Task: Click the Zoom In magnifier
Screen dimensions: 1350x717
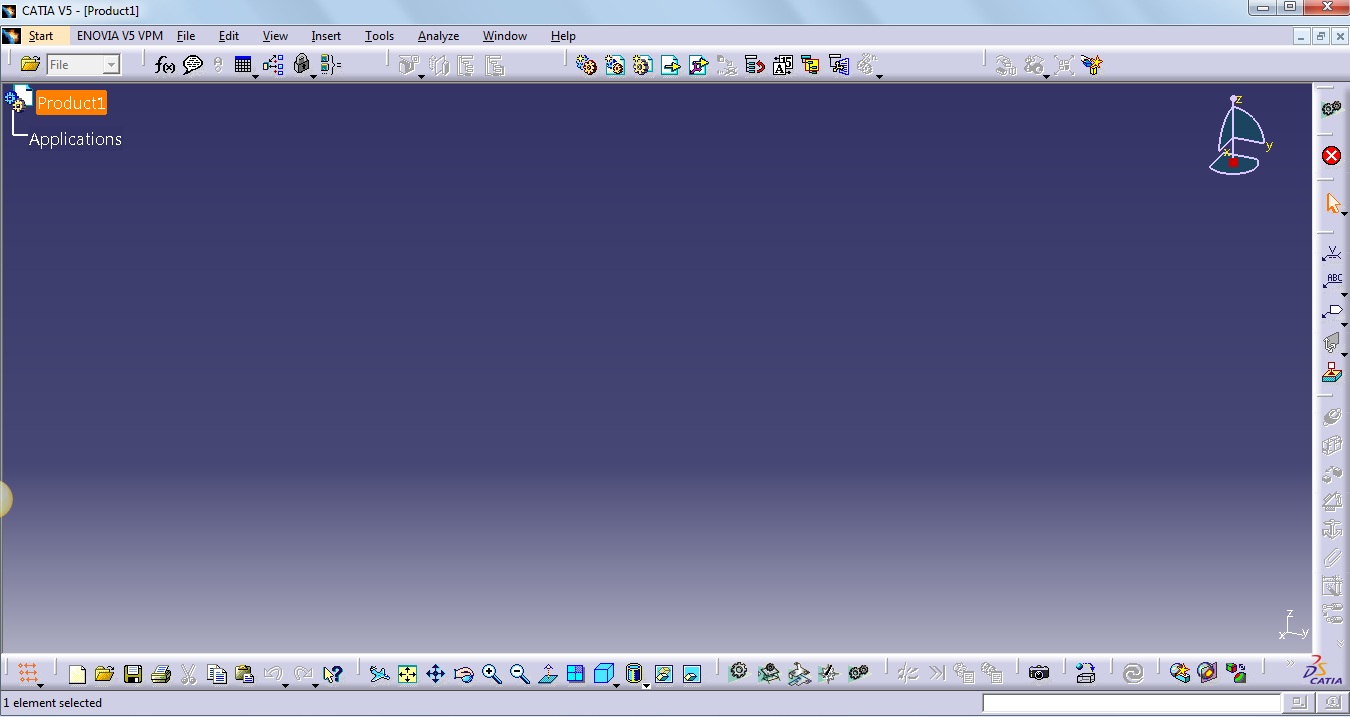Action: [x=491, y=674]
